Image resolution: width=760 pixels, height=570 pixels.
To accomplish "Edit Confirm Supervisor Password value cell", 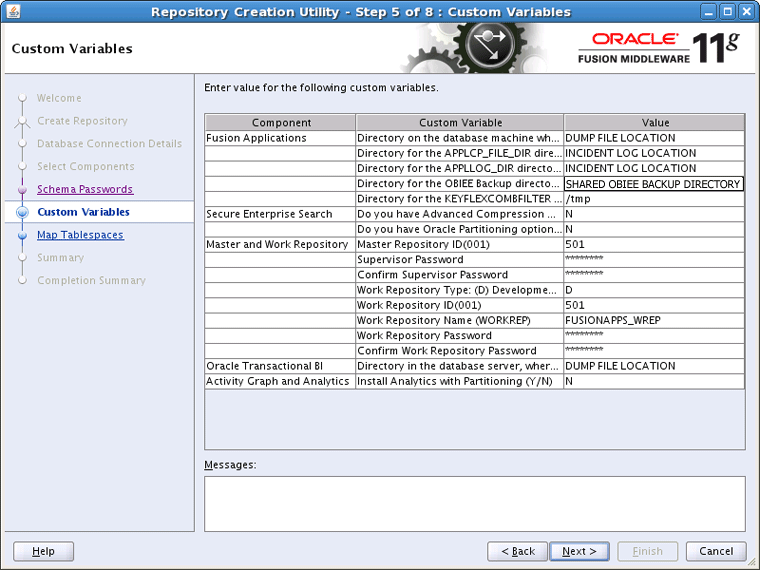I will 654,275.
